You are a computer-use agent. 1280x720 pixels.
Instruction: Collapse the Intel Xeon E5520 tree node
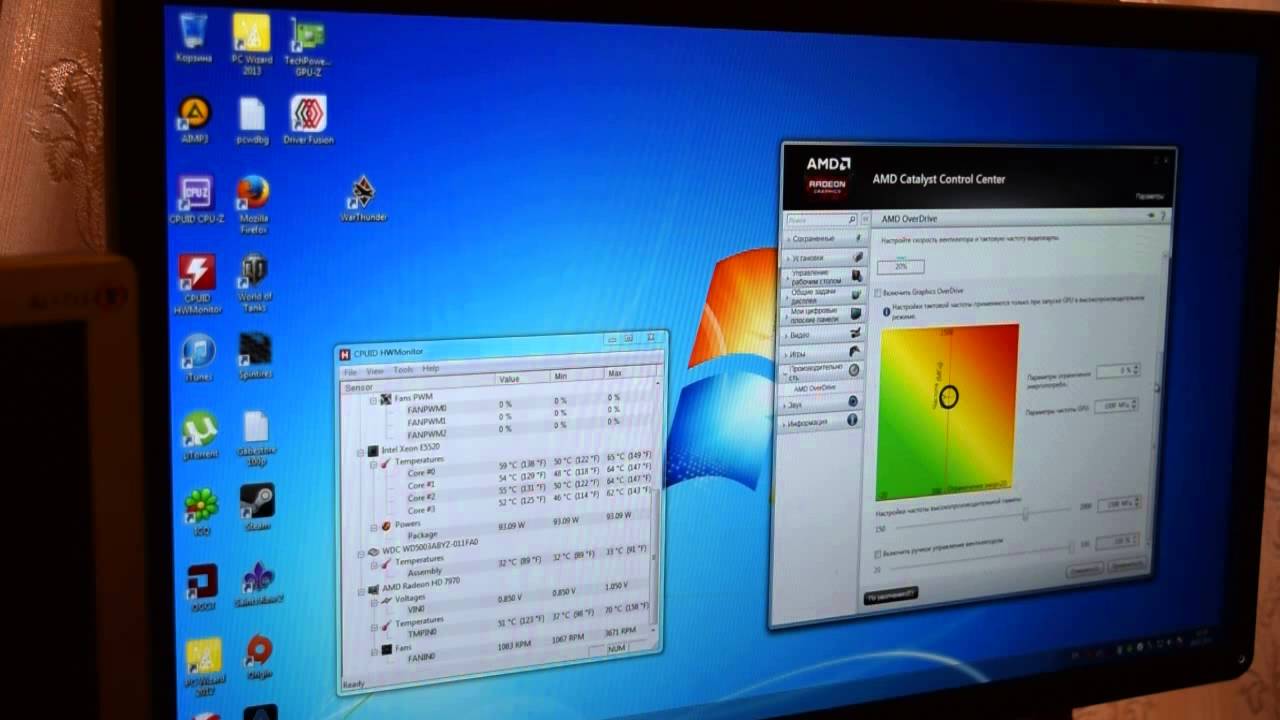pyautogui.click(x=360, y=451)
